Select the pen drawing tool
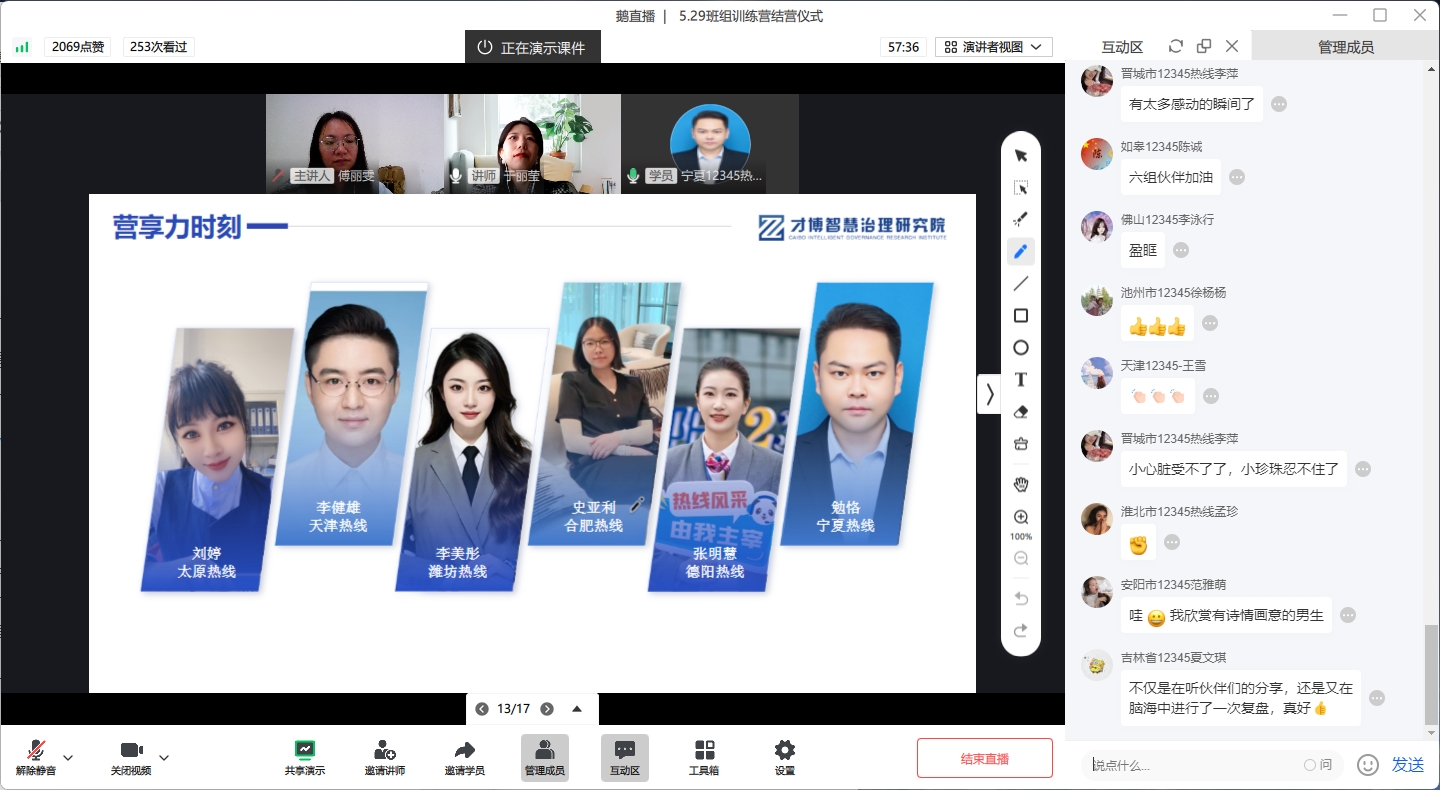This screenshot has height=790, width=1440. point(1021,252)
